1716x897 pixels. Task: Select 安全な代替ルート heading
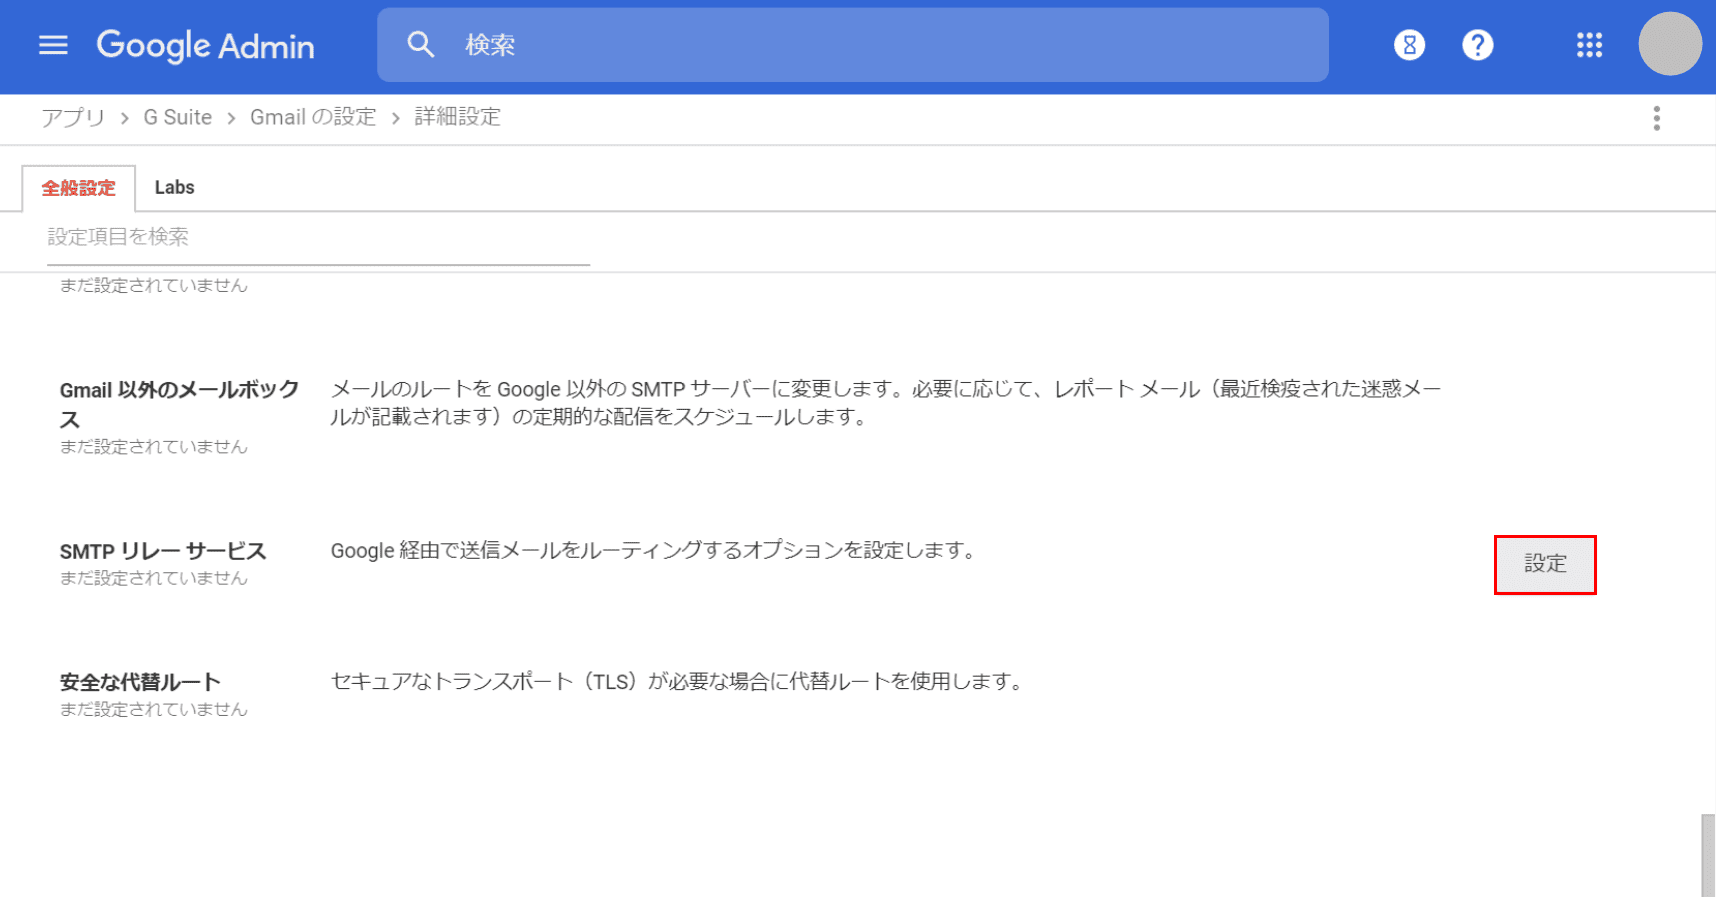(140, 682)
